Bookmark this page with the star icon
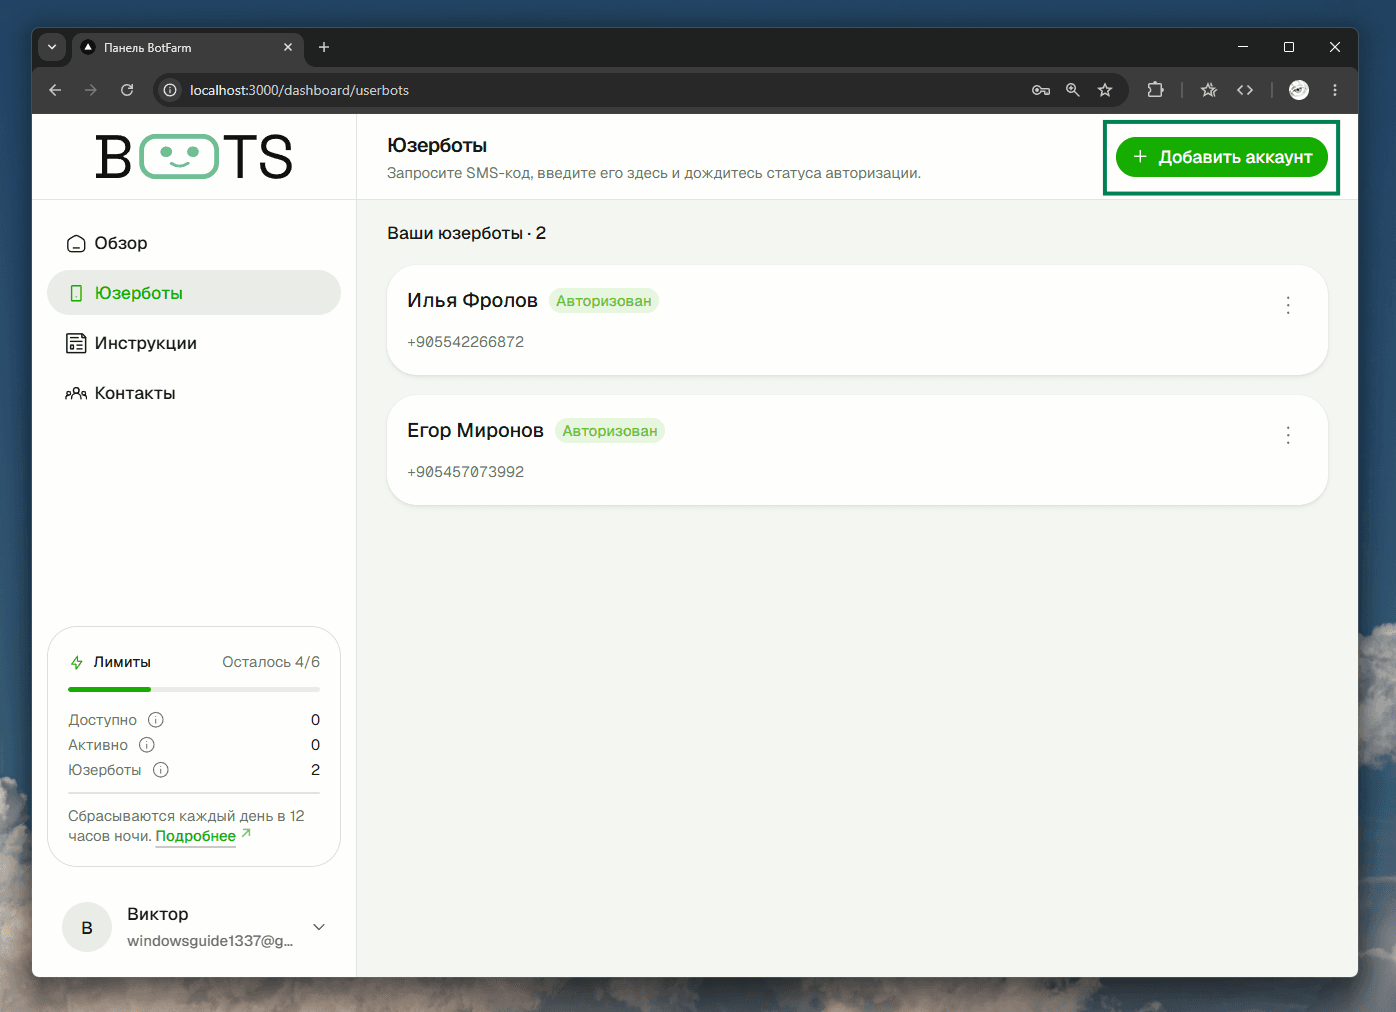Screen dimensions: 1396x1012 (x=1105, y=90)
